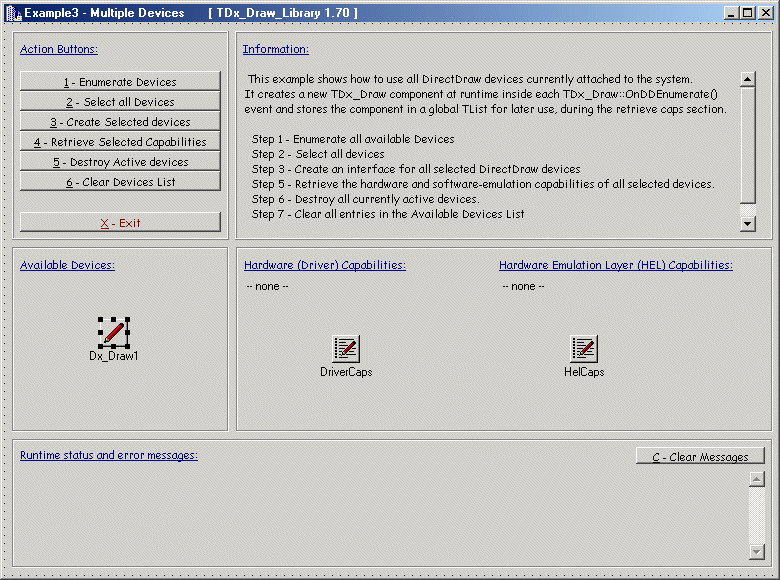Click the DriverCaps component icon
The width and height of the screenshot is (780, 580).
(x=346, y=349)
